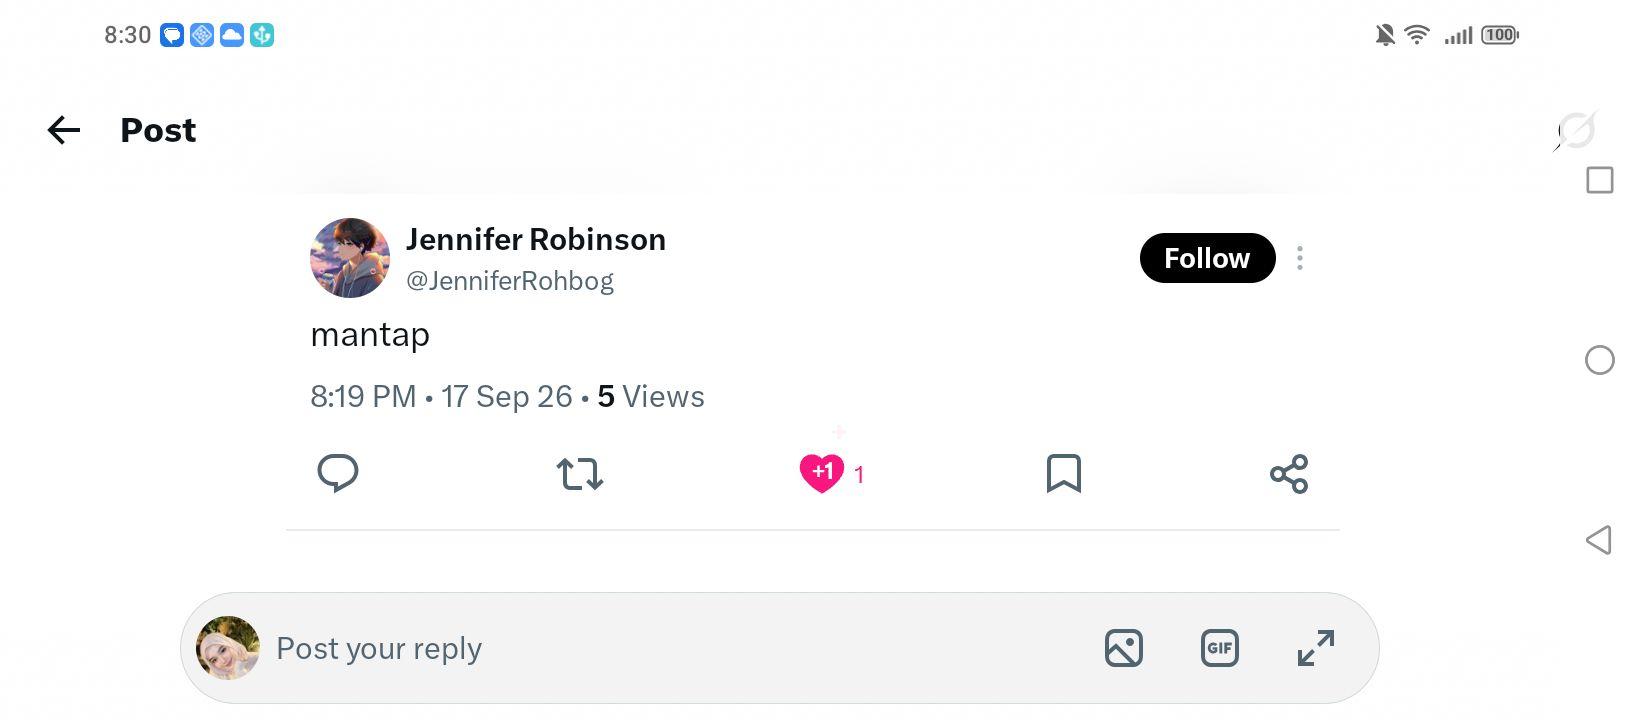Screen dimensions: 1640x720
Task: Follow Jennifer Robinson
Action: (1207, 258)
